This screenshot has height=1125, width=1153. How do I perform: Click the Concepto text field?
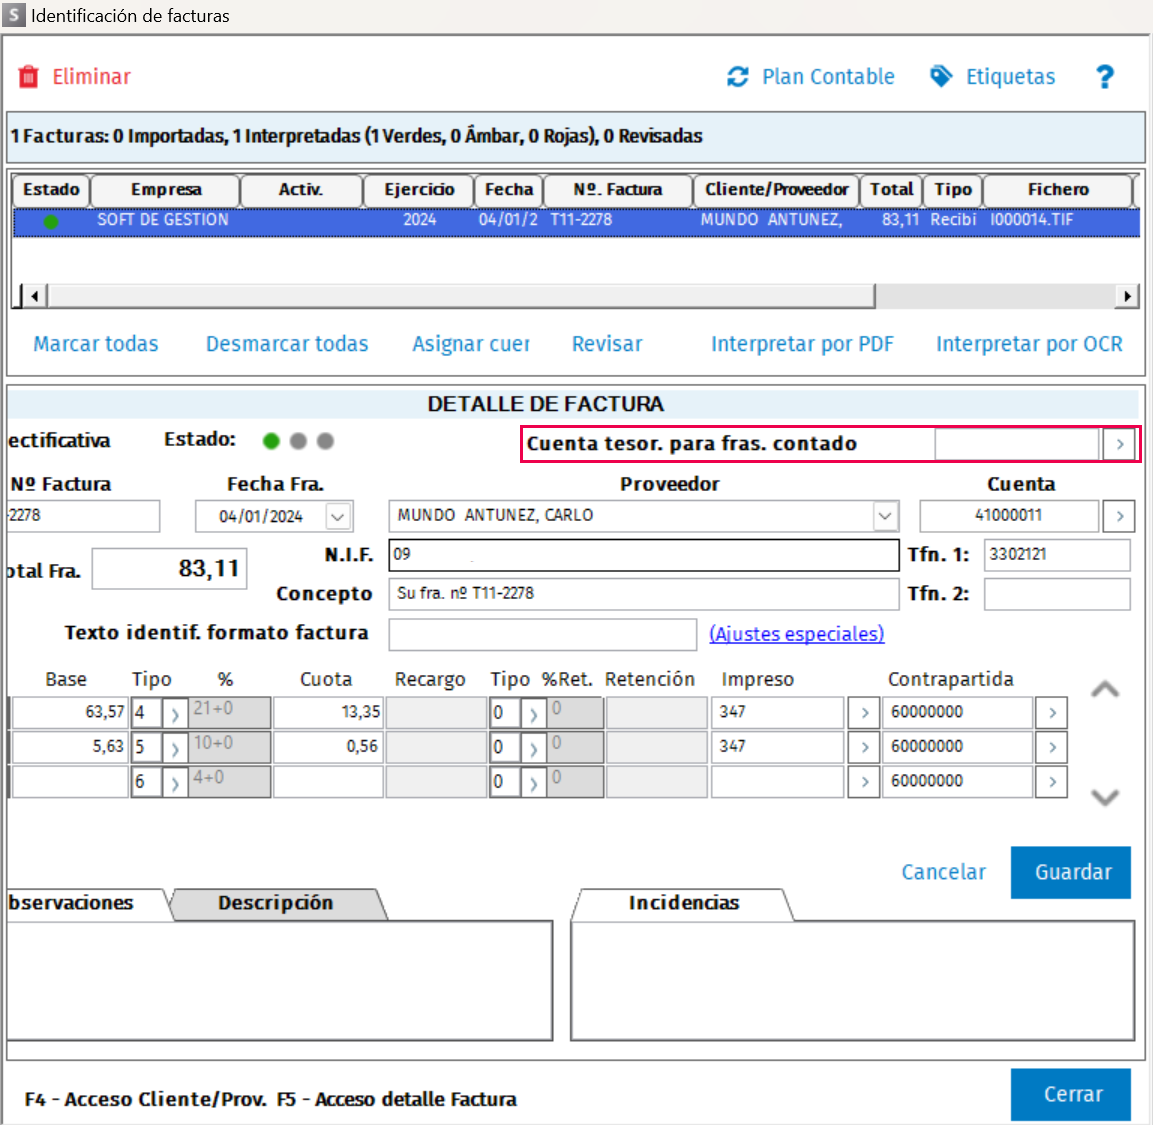(x=643, y=593)
